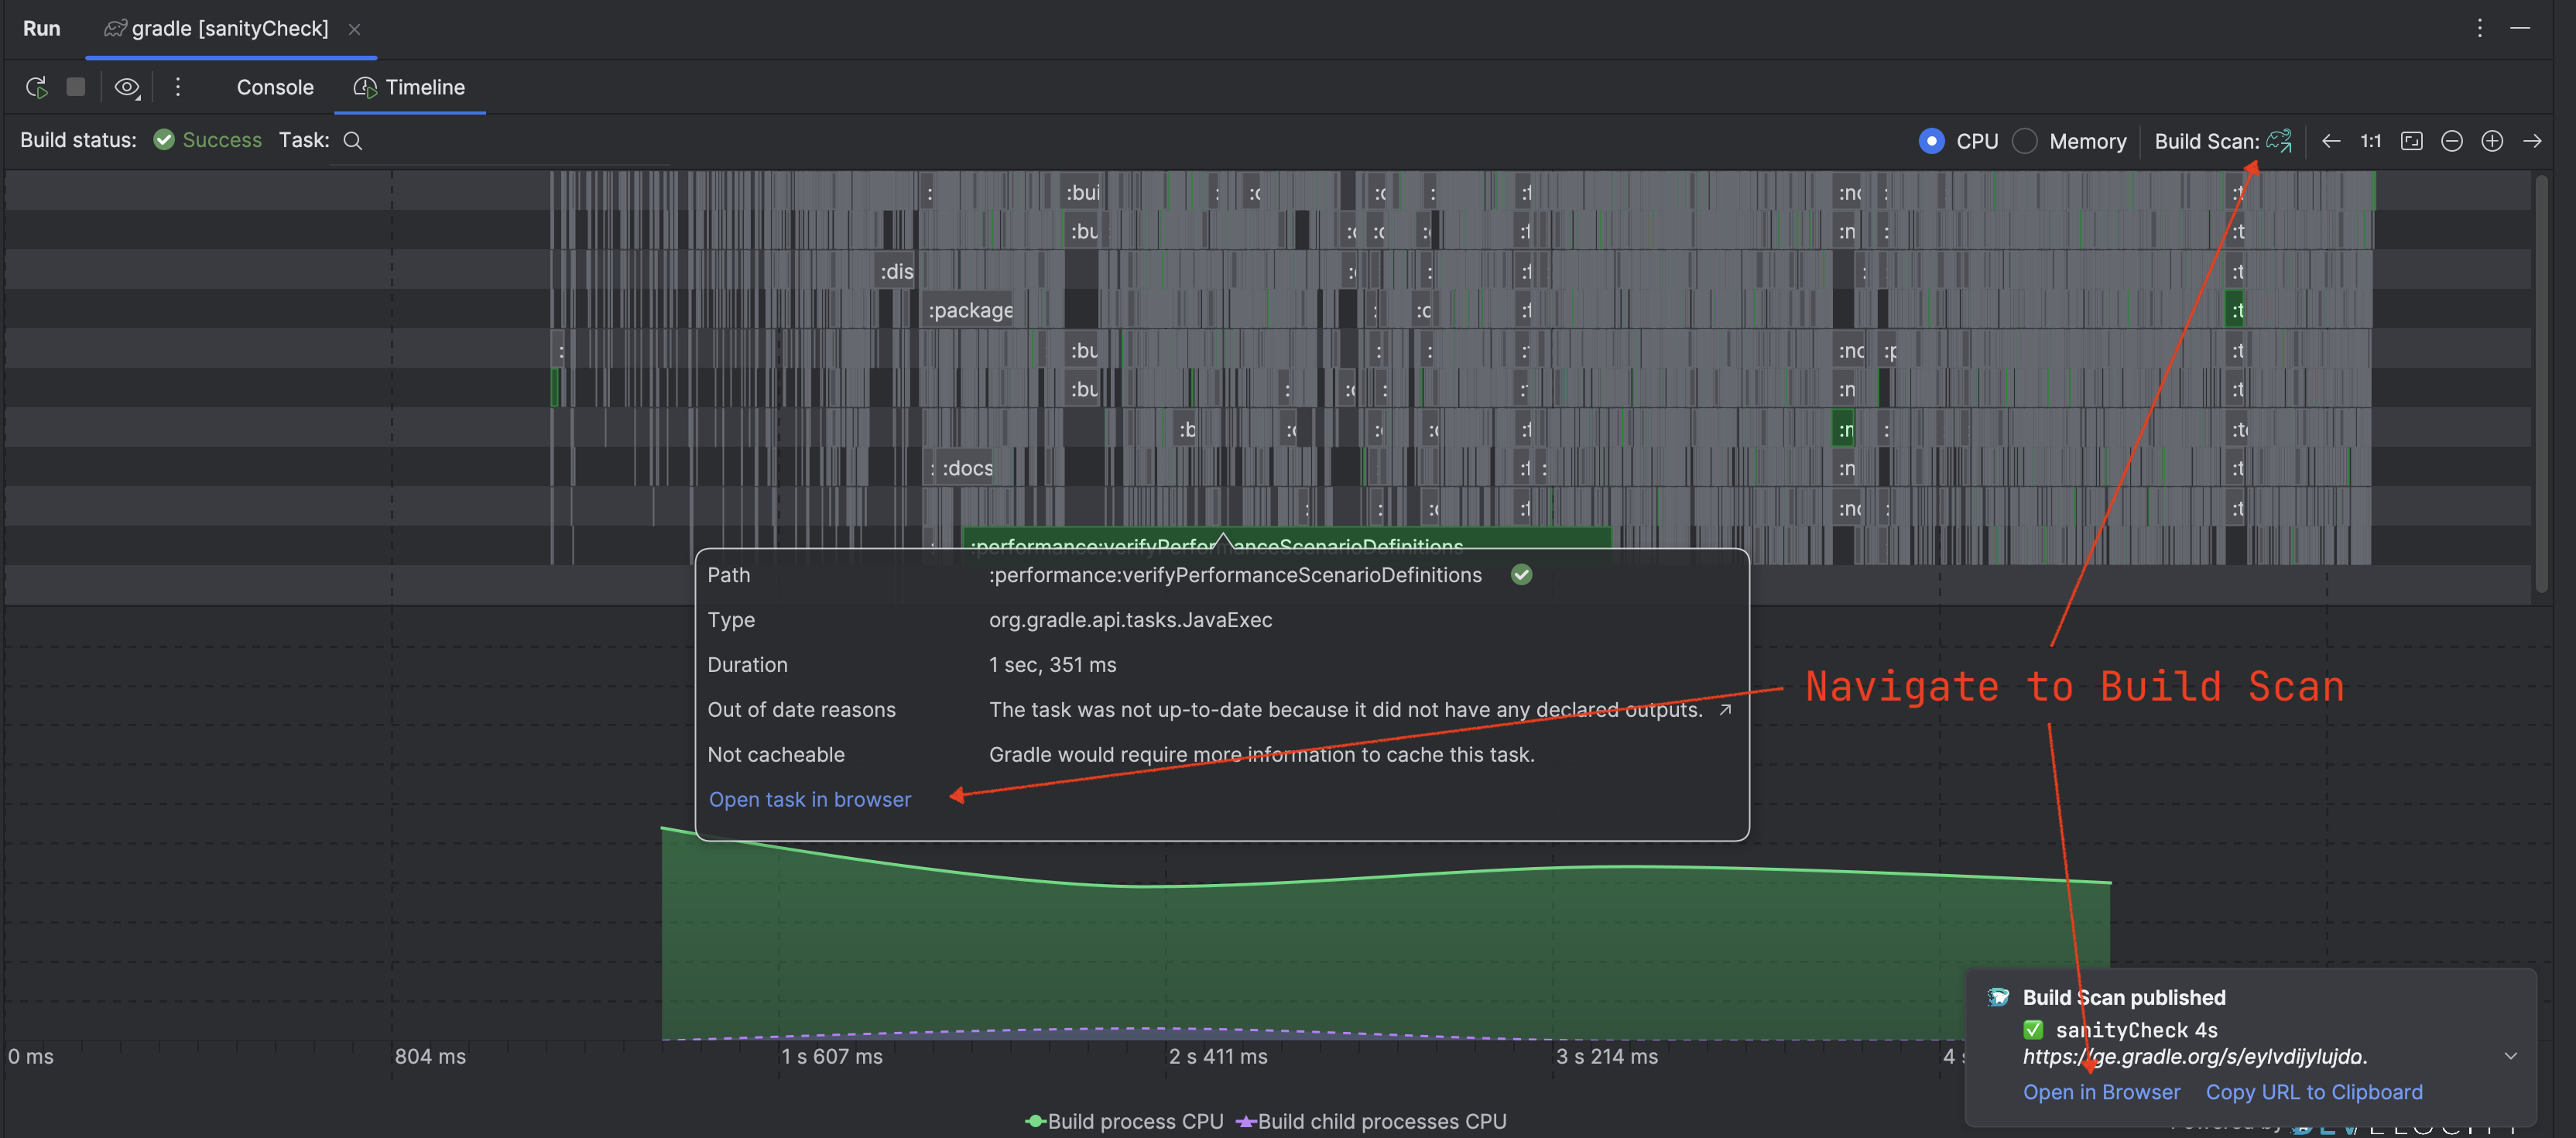The height and width of the screenshot is (1138, 2576).
Task: Click the Stop build icon
Action: (x=76, y=87)
